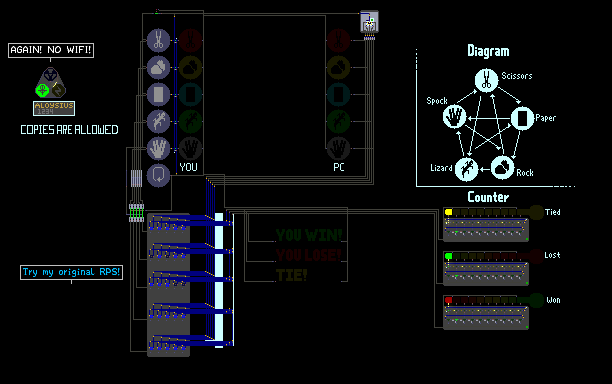Click the dimmed PC scissors indicator

[x=338, y=40]
